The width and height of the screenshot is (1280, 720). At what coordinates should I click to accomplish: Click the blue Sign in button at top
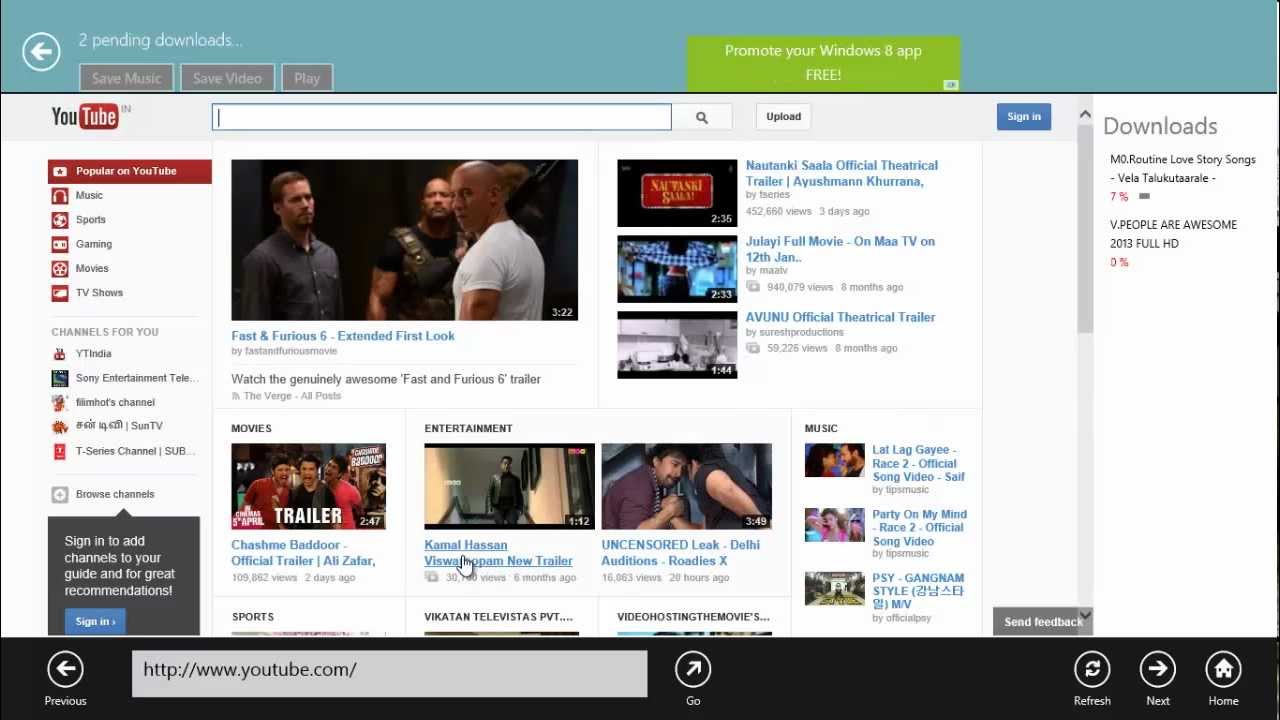(1023, 117)
